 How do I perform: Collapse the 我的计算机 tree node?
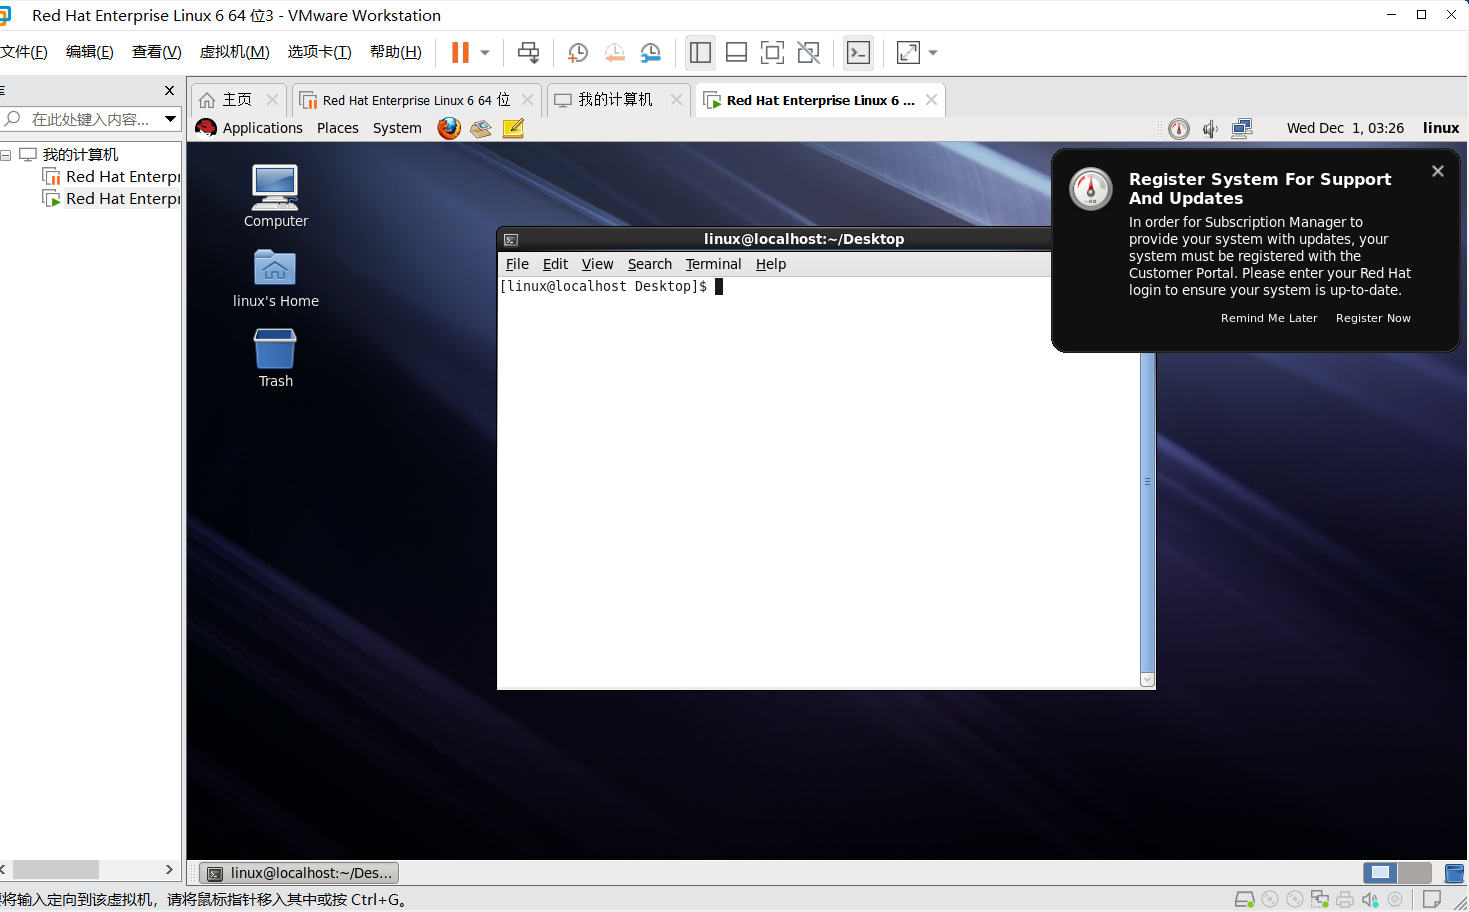pyautogui.click(x=6, y=155)
